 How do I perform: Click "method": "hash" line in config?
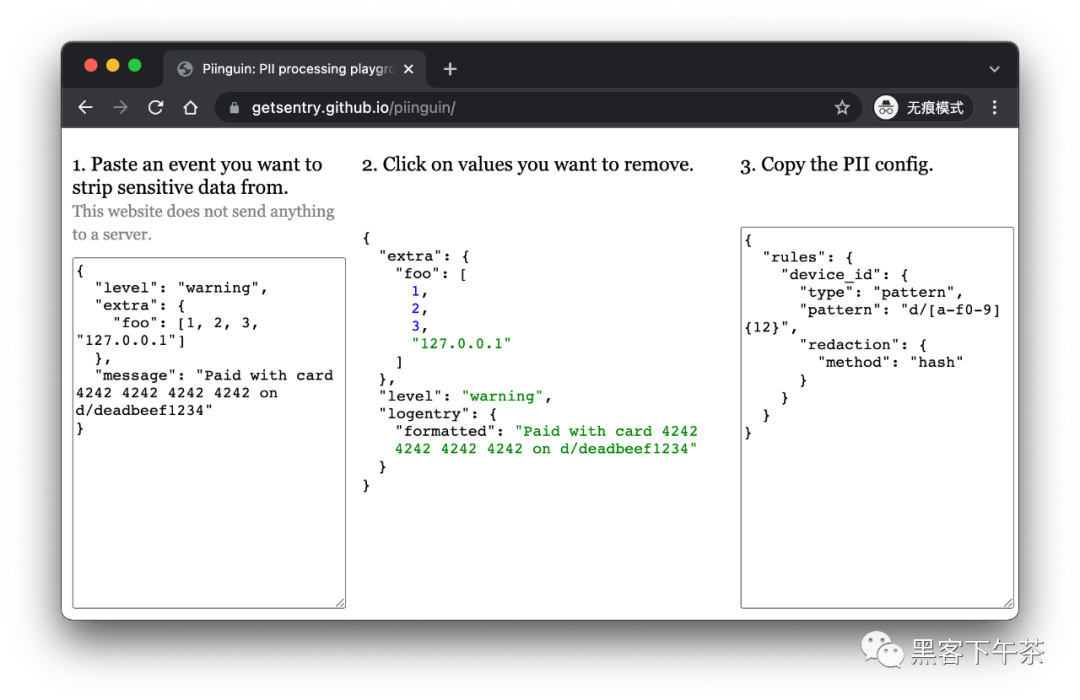point(891,362)
